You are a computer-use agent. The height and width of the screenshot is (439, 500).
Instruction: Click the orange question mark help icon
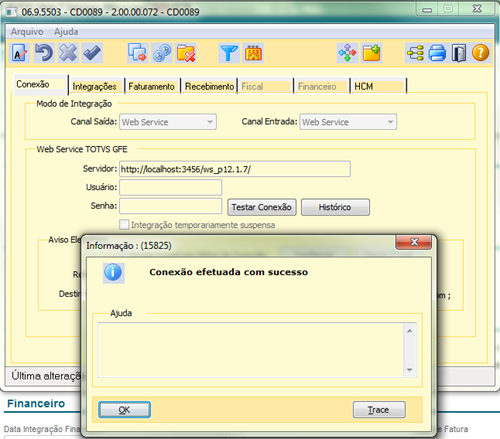point(480,53)
